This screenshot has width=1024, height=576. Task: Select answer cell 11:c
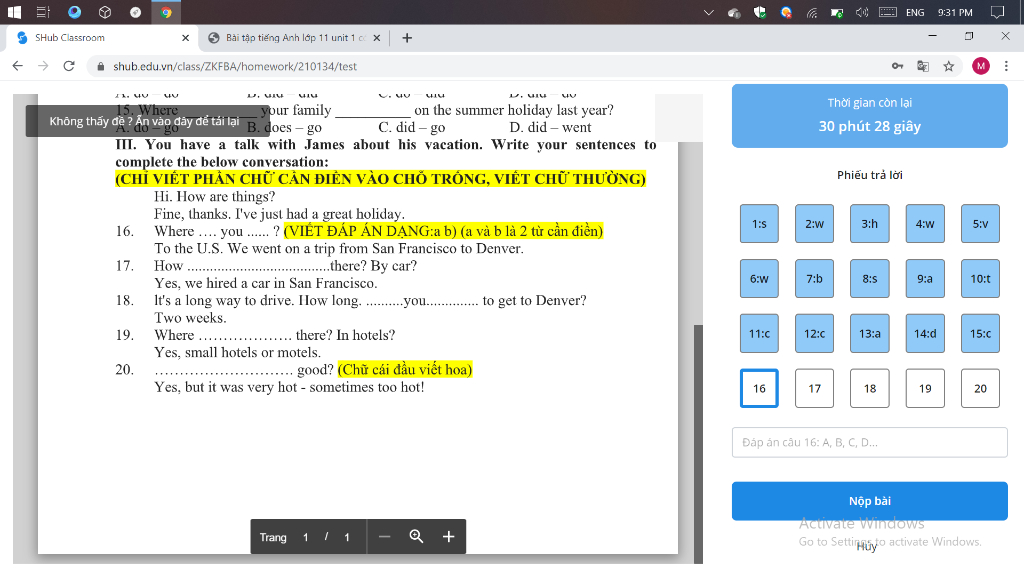click(x=759, y=334)
